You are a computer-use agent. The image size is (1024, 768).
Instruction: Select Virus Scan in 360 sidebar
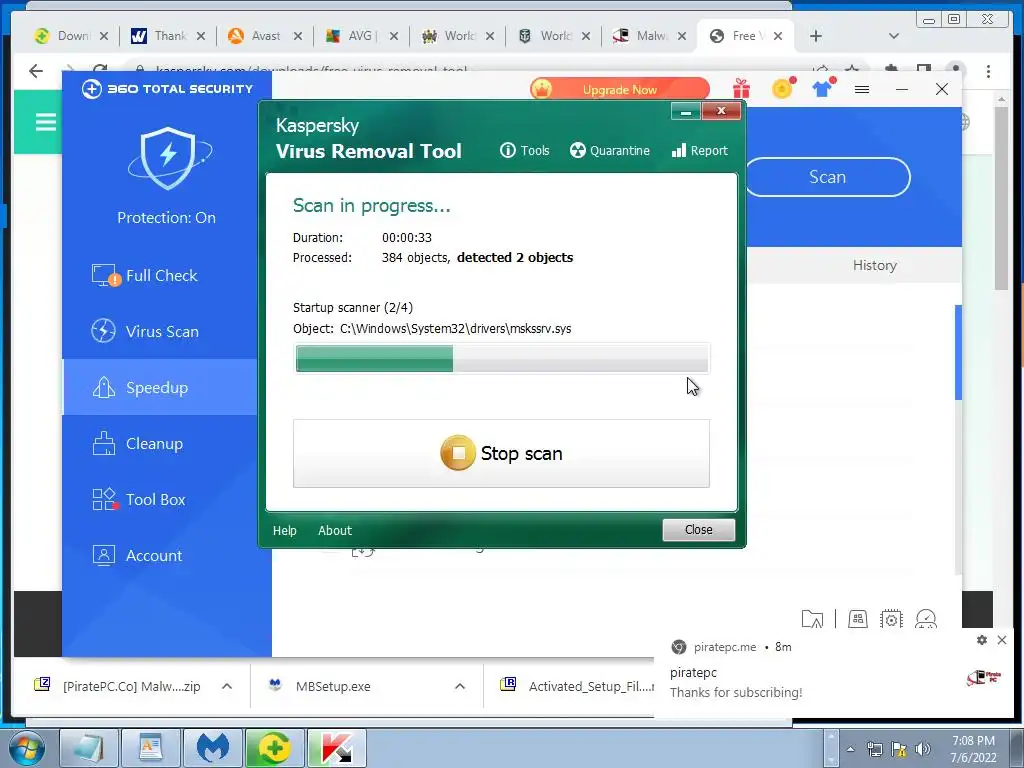(x=161, y=332)
